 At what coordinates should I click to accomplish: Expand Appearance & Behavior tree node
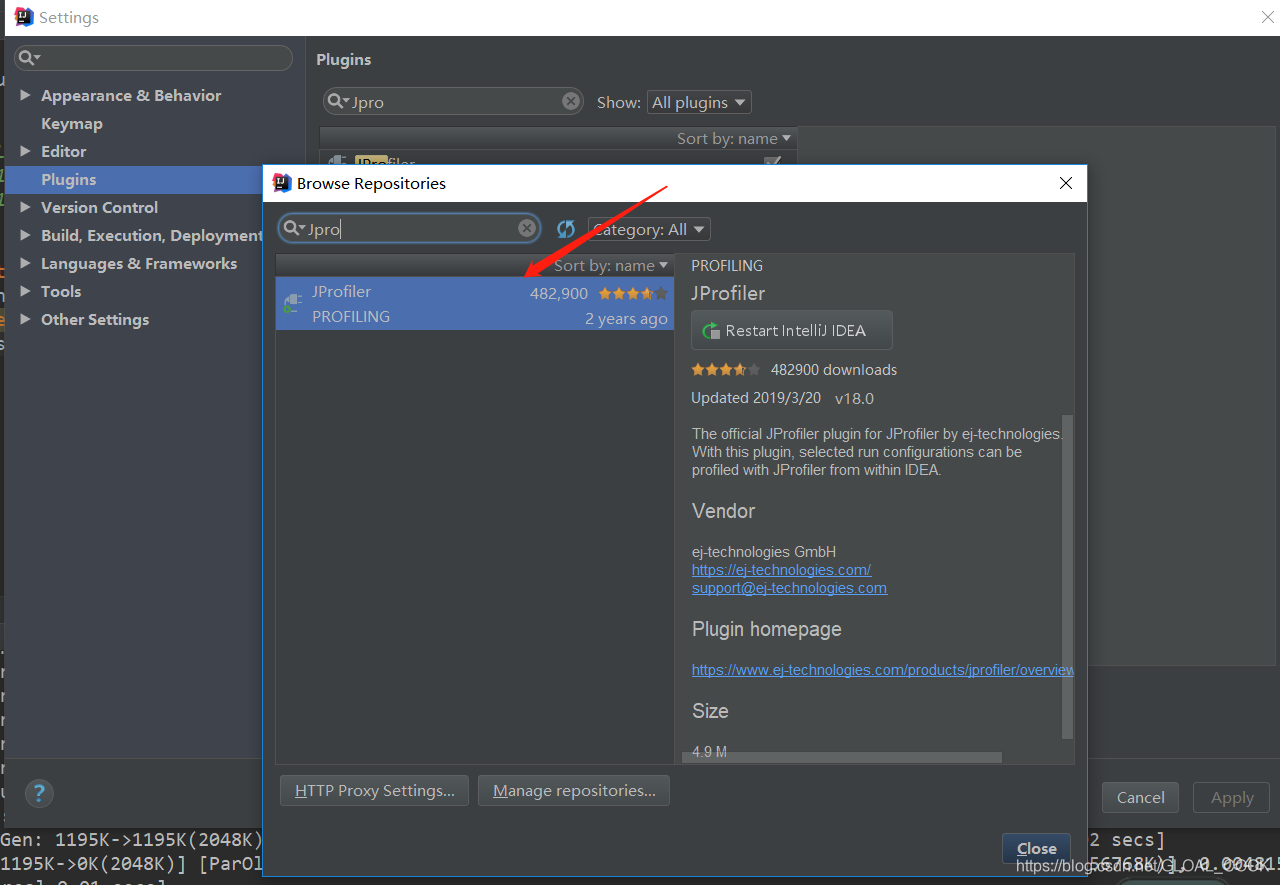point(25,95)
